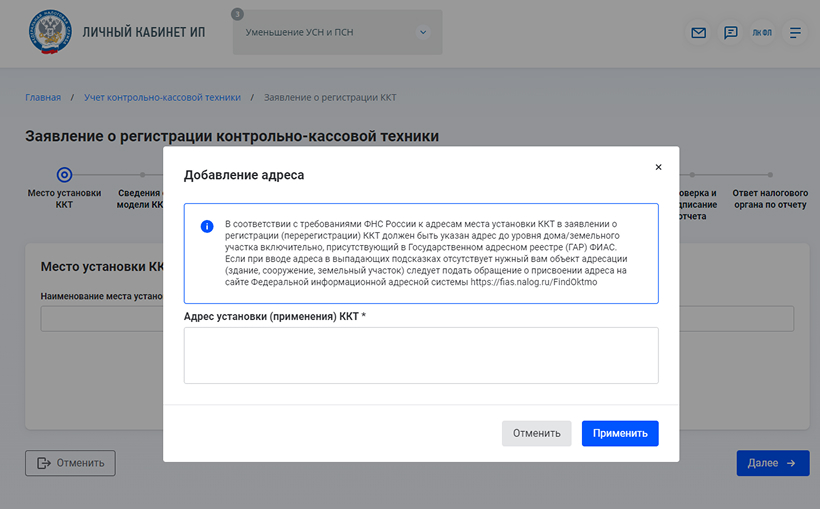The height and width of the screenshot is (509, 820).
Task: Click notification badge showing 3
Action: (237, 14)
